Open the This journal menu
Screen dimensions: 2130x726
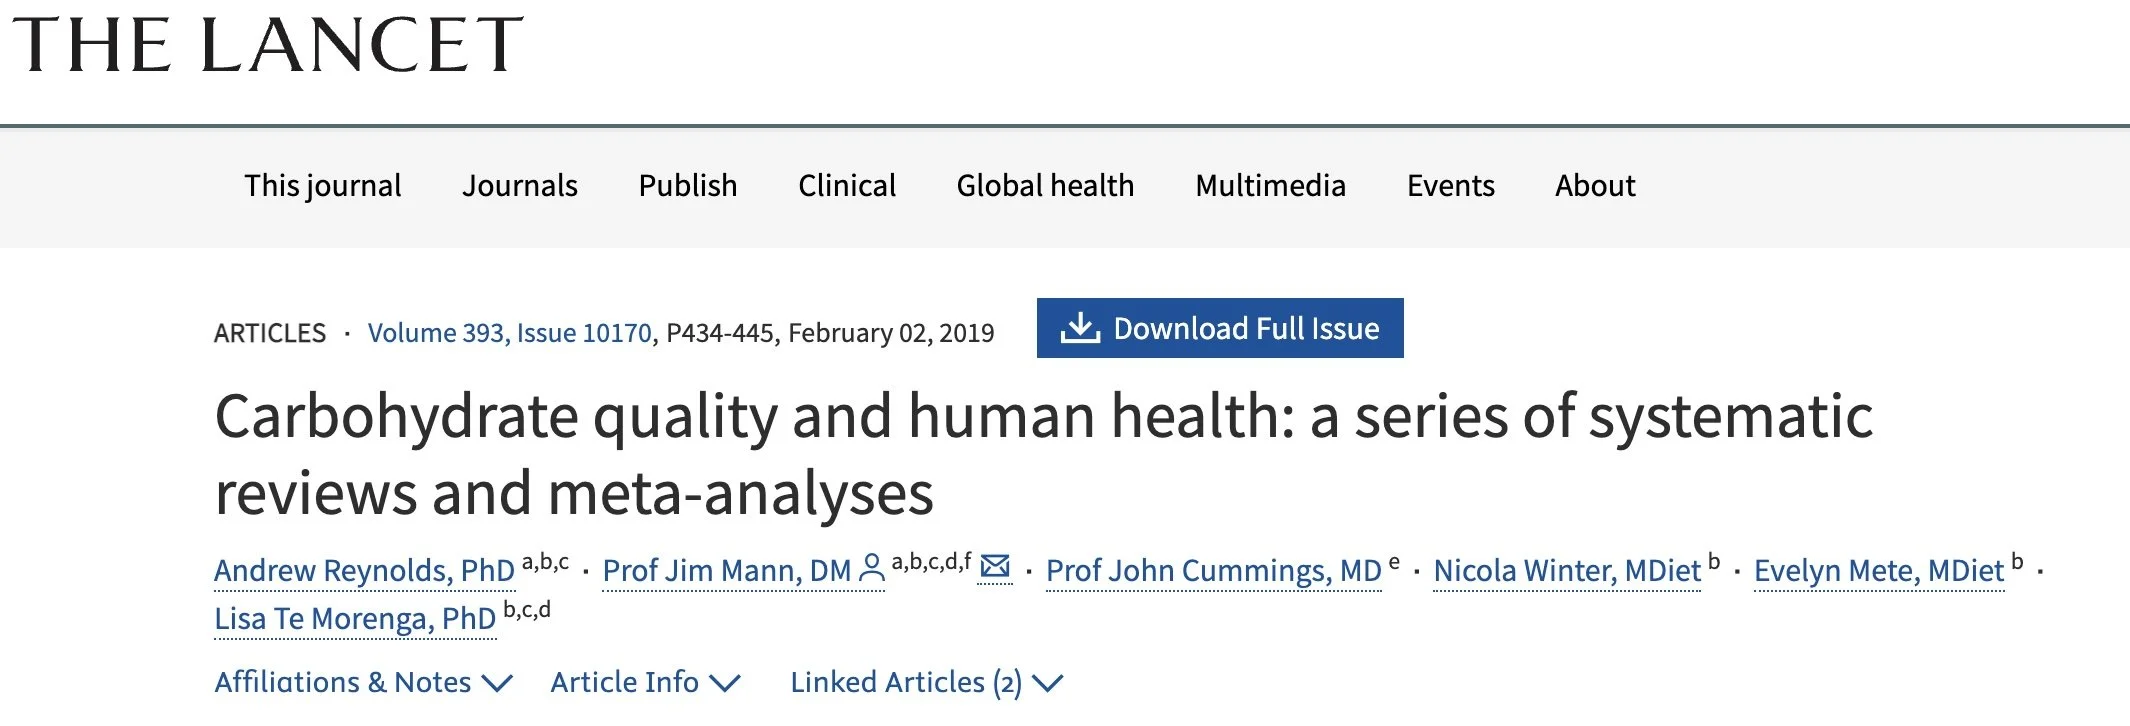323,186
